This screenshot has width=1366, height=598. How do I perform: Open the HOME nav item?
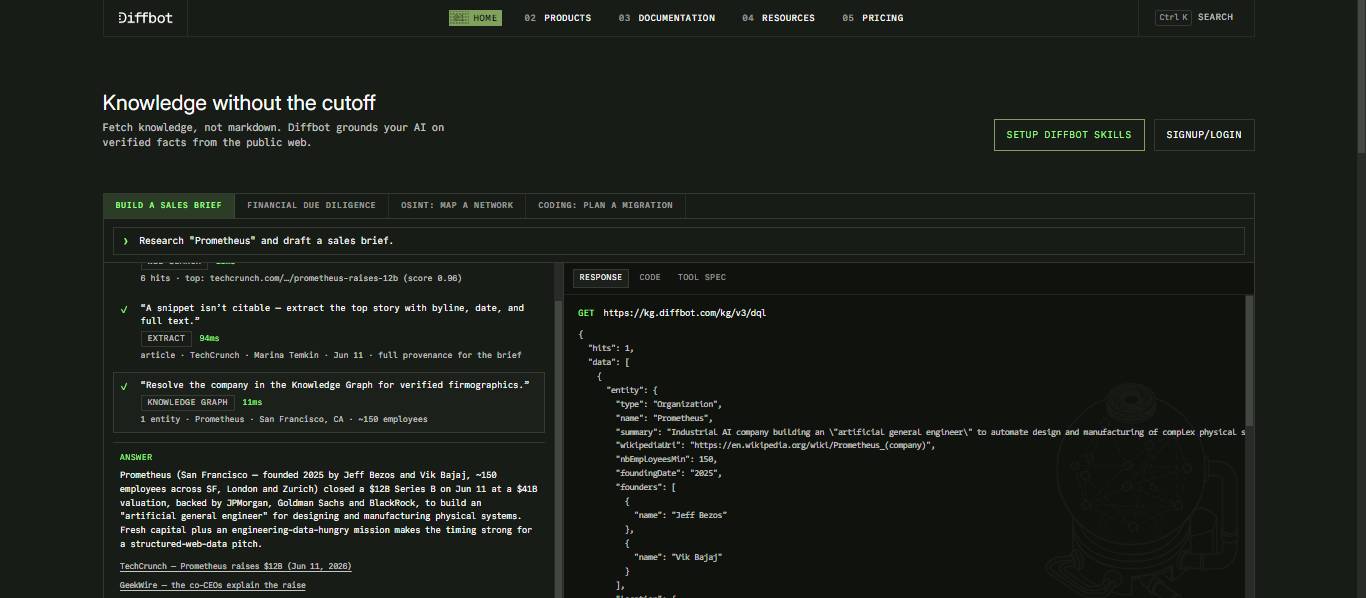[x=475, y=18]
